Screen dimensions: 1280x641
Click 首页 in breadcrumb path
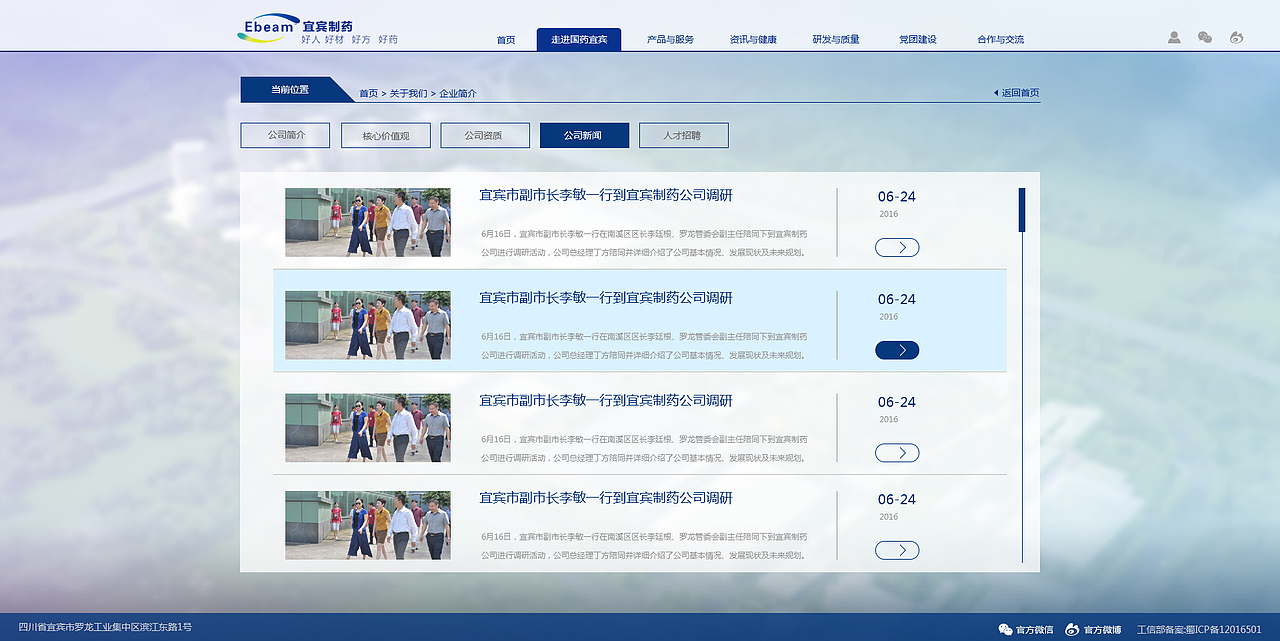(x=368, y=93)
